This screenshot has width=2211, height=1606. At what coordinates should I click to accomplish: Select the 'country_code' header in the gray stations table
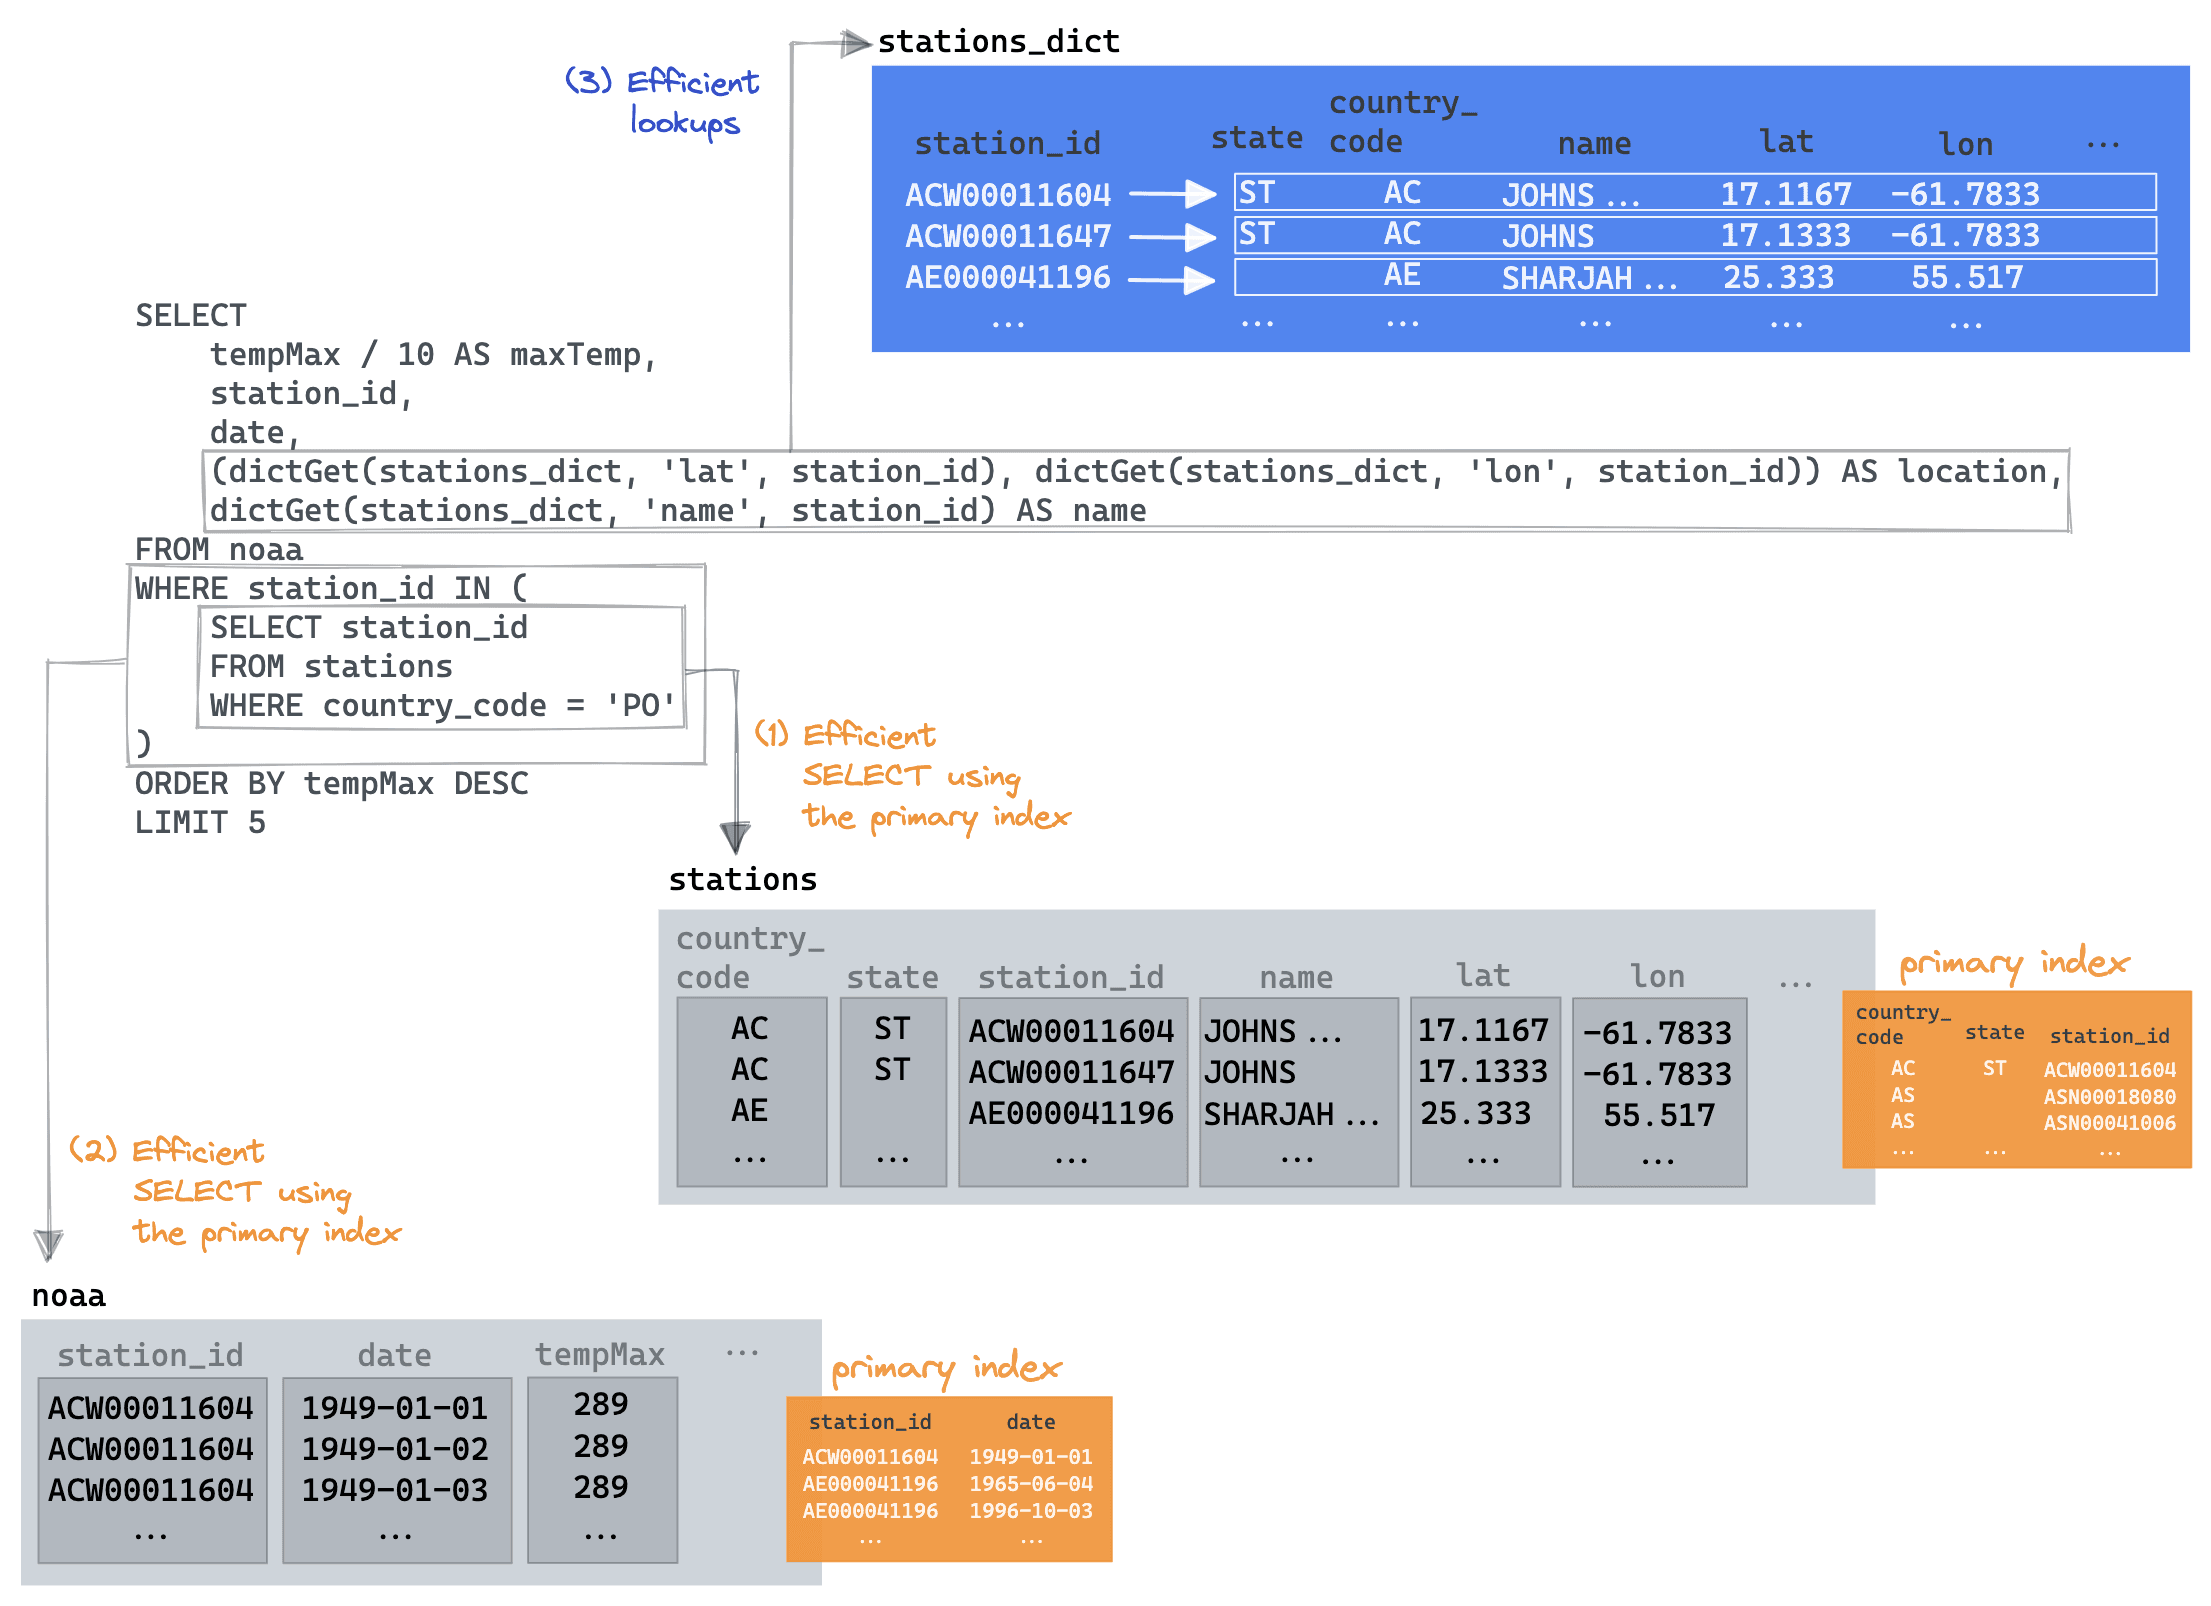tap(750, 958)
